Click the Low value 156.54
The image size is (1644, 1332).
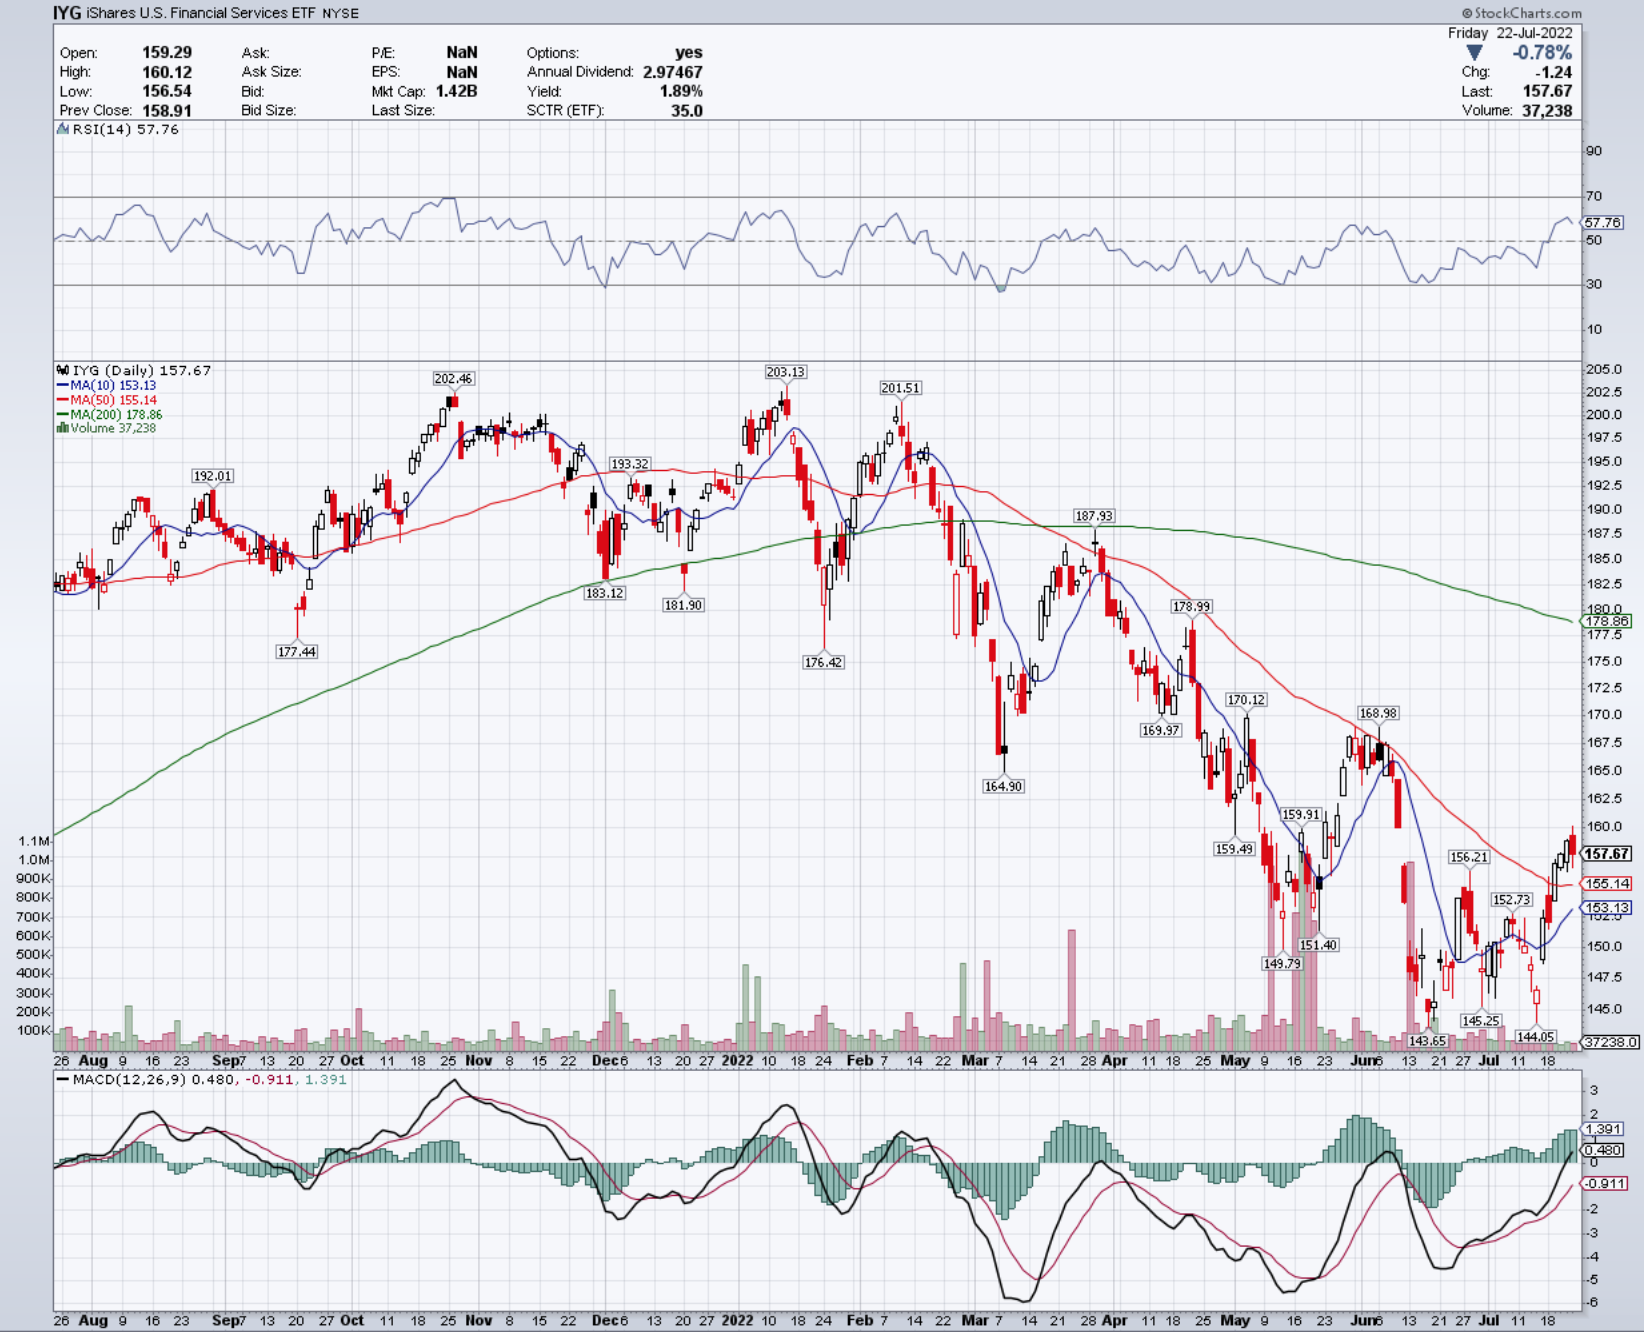[167, 91]
